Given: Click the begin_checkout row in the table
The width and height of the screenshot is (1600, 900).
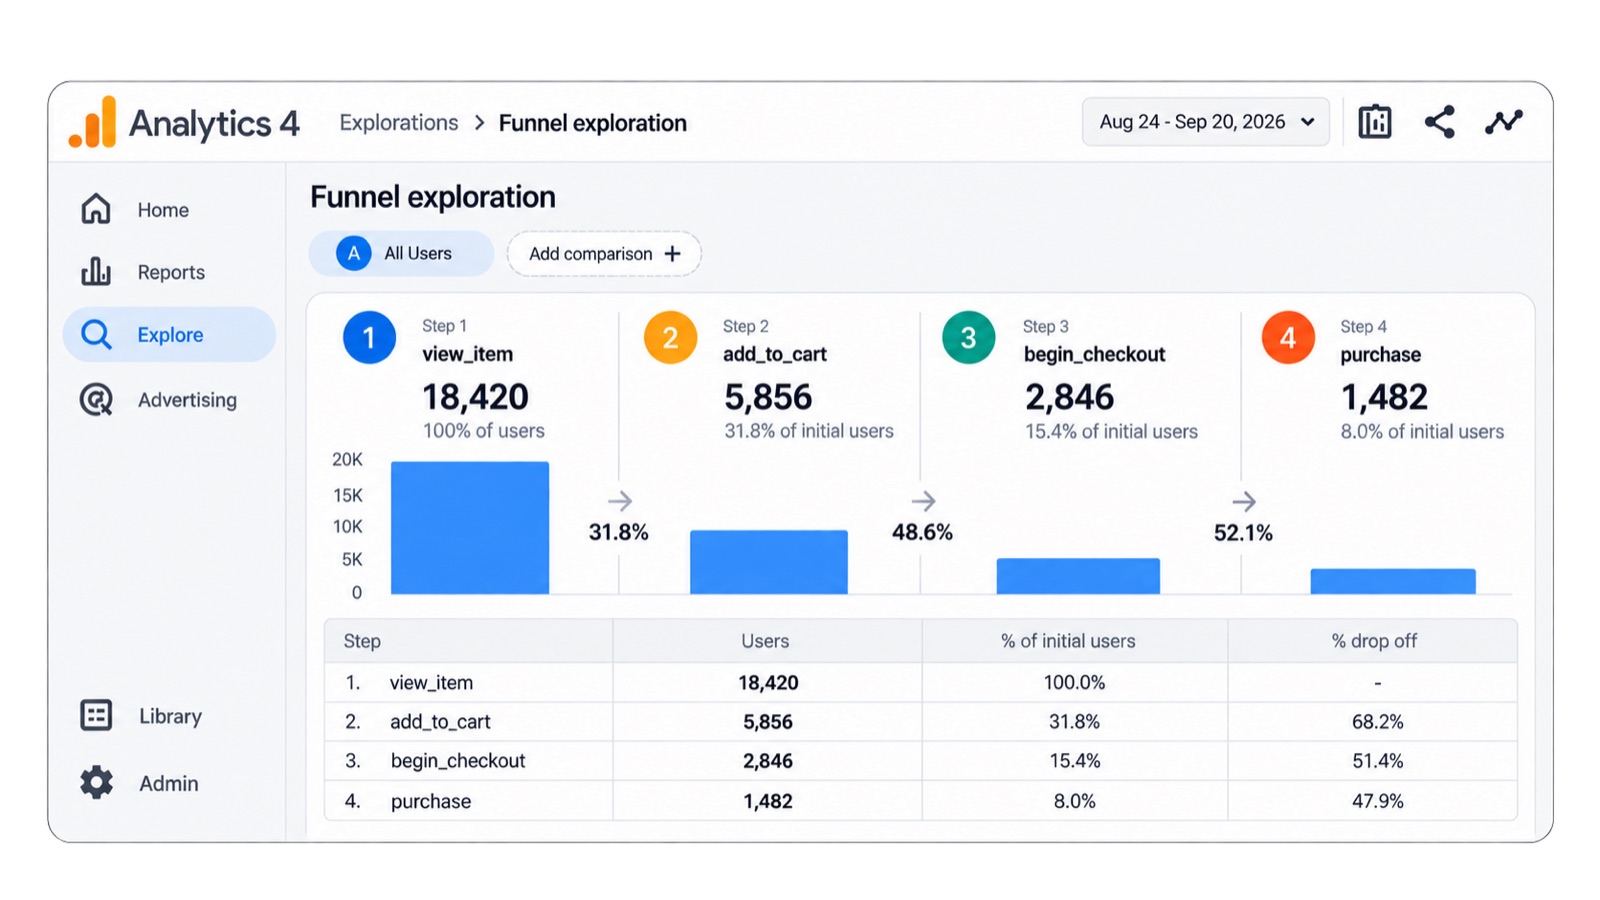Looking at the screenshot, I should click(920, 761).
